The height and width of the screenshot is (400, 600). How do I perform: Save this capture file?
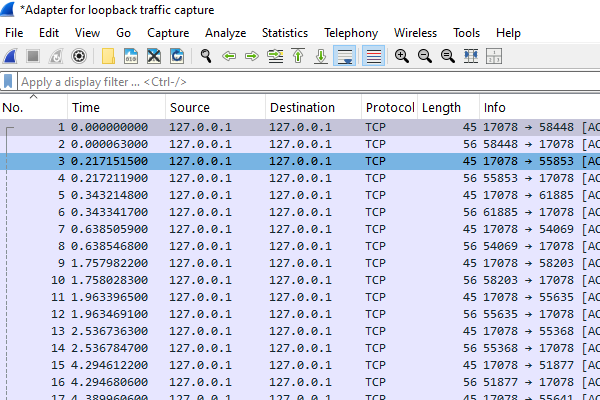coord(131,56)
